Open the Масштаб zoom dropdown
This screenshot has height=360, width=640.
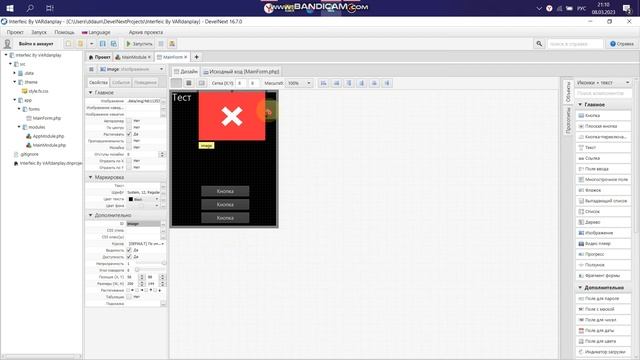point(299,83)
